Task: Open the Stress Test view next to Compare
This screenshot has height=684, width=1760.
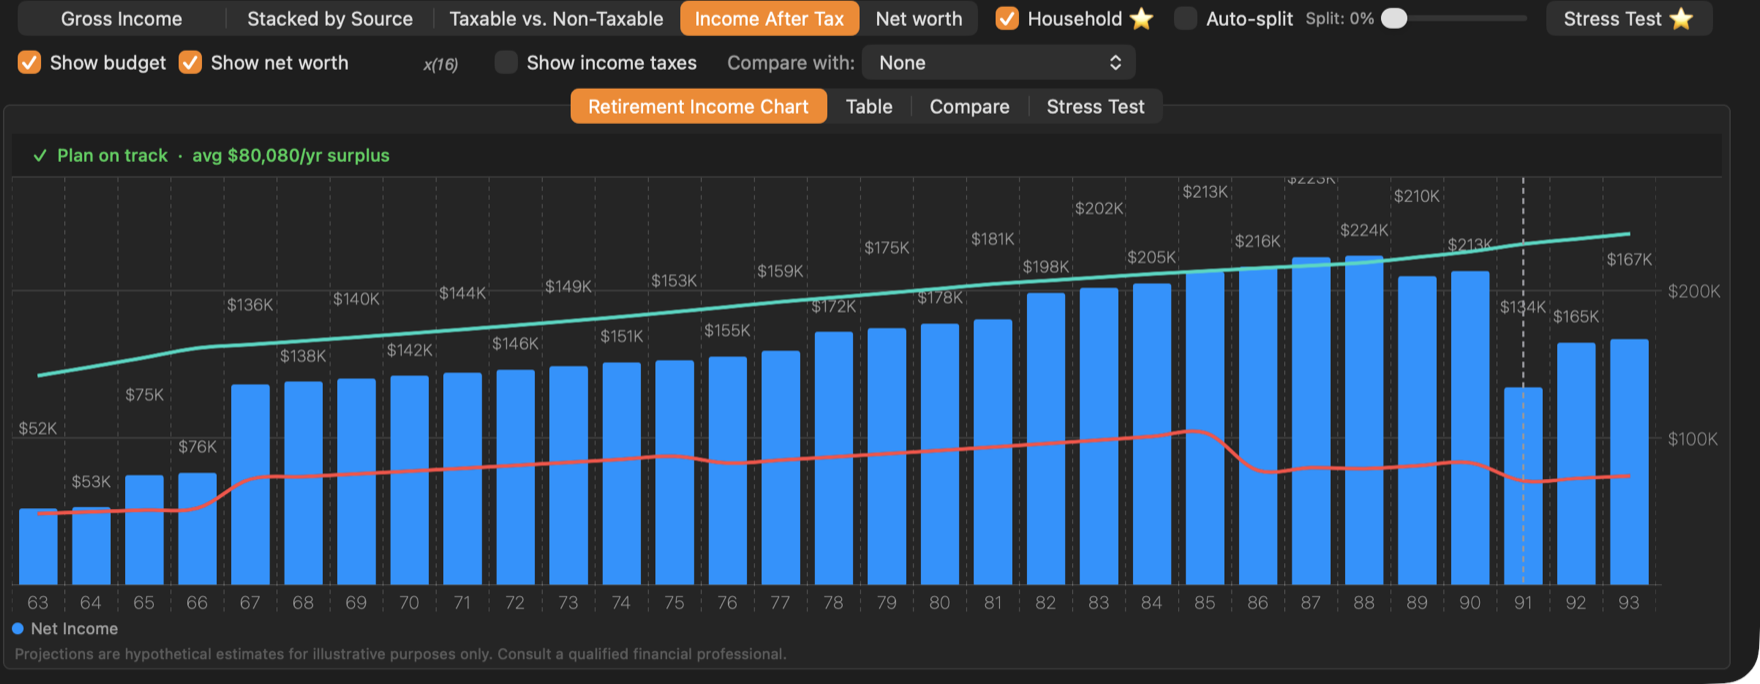Action: pos(1096,106)
